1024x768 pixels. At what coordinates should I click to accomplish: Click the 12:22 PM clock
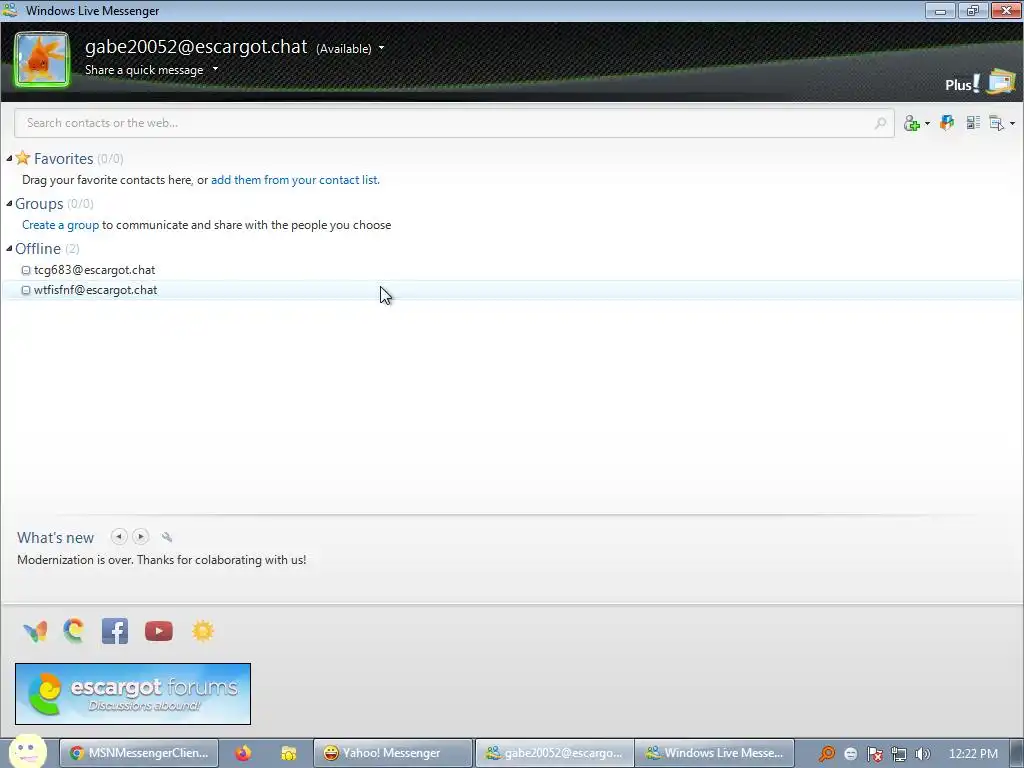[x=973, y=754]
